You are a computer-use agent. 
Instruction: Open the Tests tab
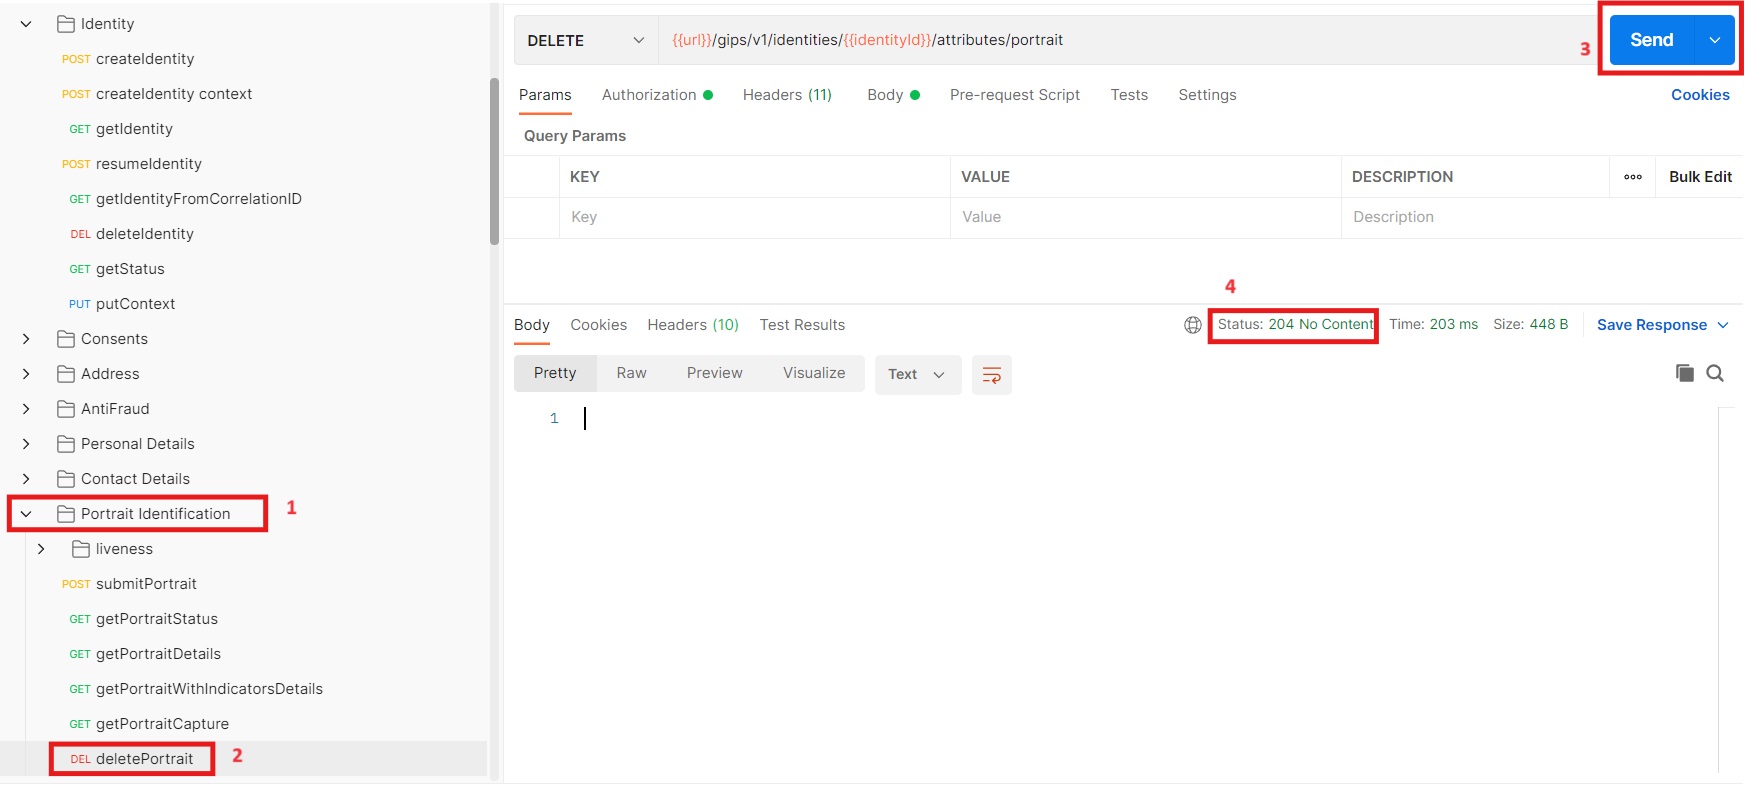click(1129, 95)
